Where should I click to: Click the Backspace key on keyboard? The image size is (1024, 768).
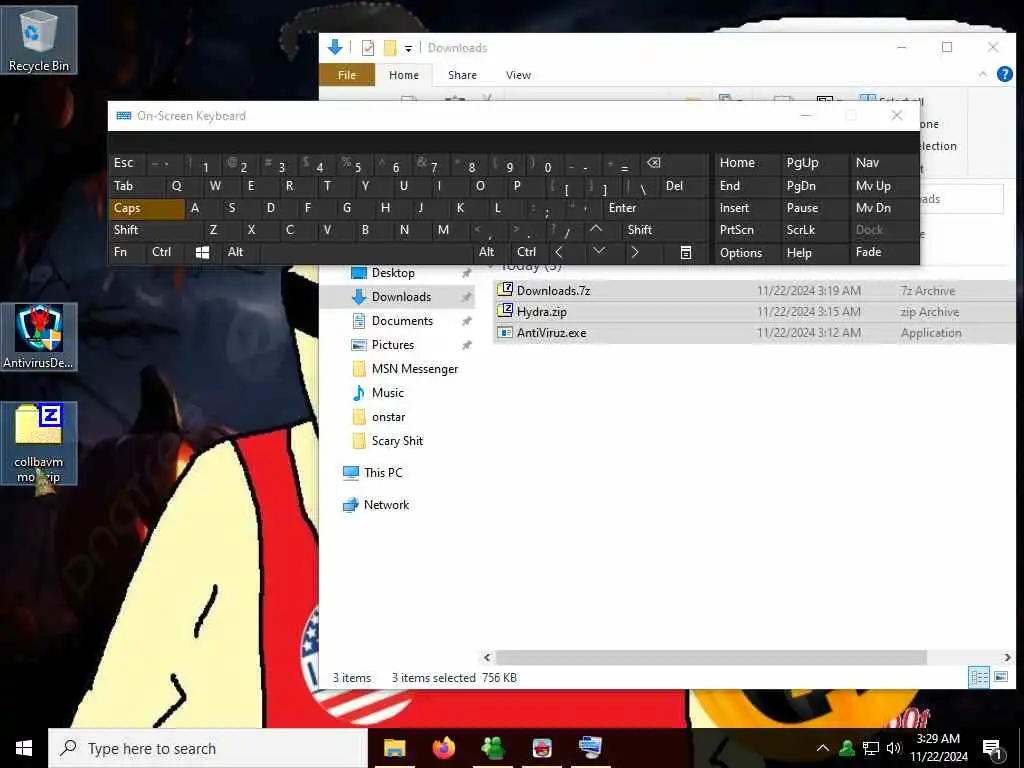coord(674,164)
